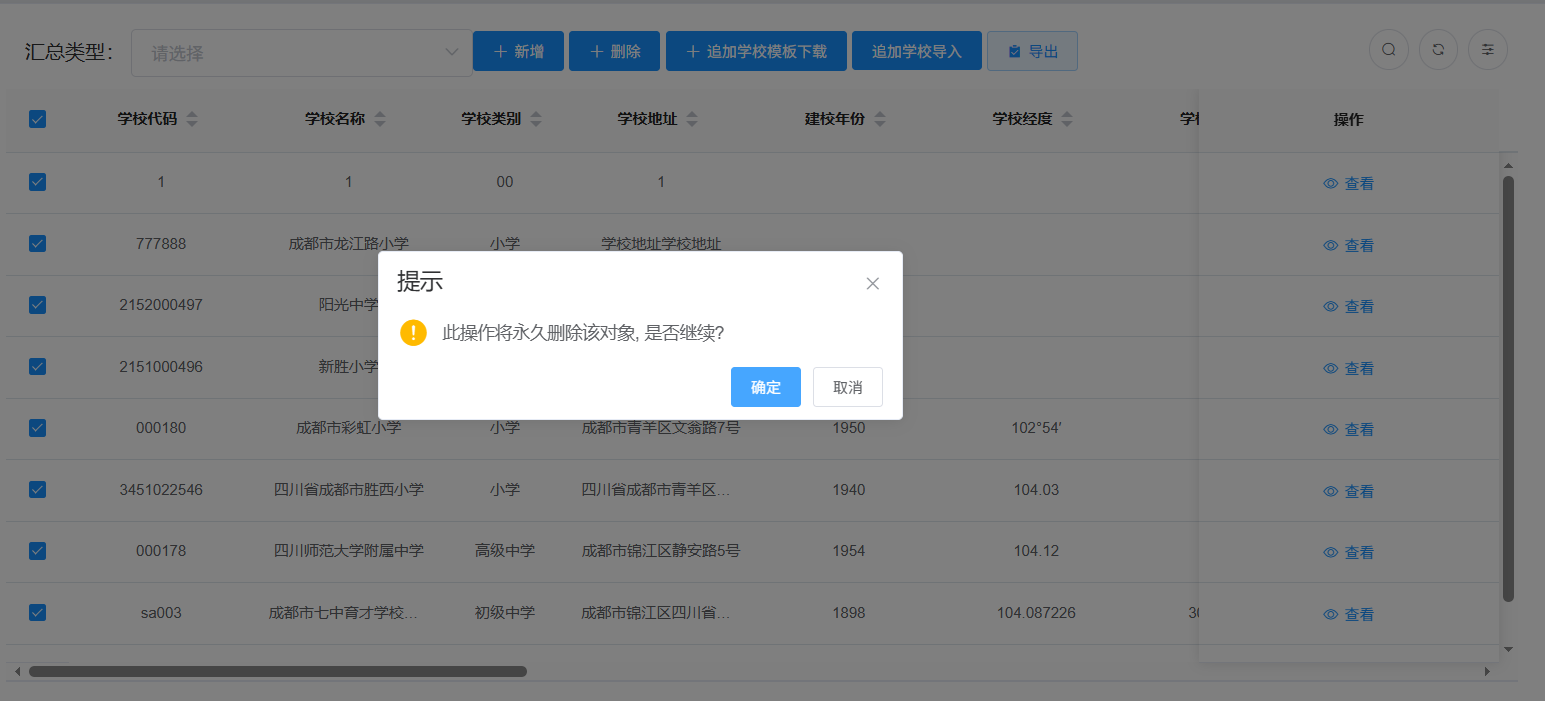
Task: Click the sort icon beside 学校代码
Action: click(192, 120)
